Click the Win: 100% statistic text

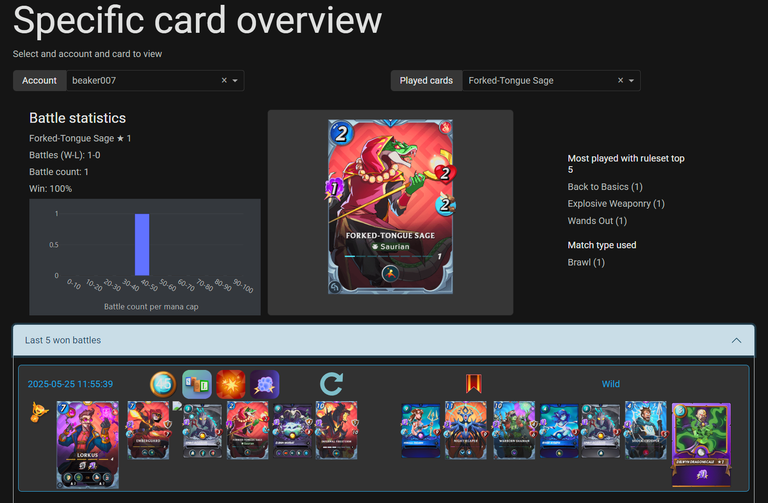click(x=50, y=189)
